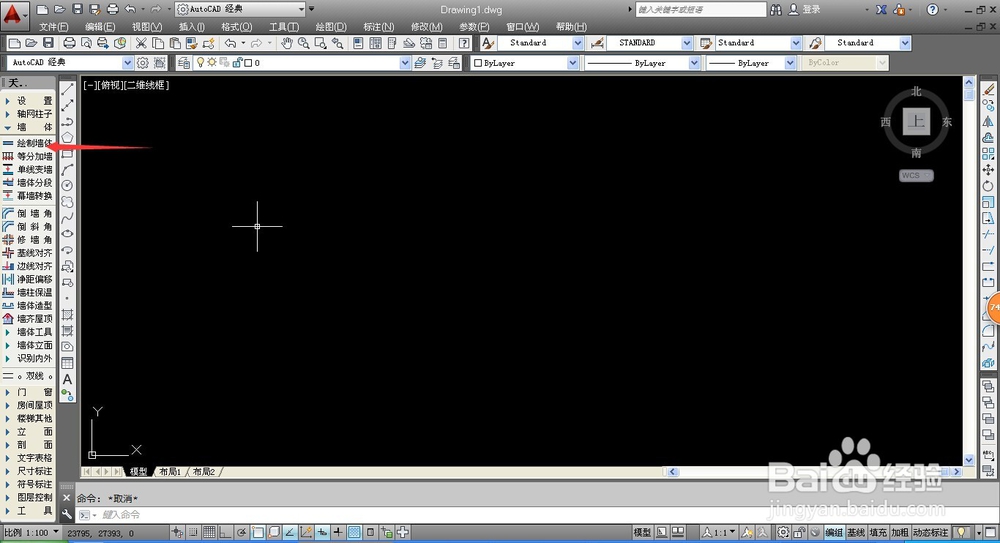1000x543 pixels.
Task: Toggle the 动态标注 status bar button
Action: pyautogui.click(x=930, y=532)
